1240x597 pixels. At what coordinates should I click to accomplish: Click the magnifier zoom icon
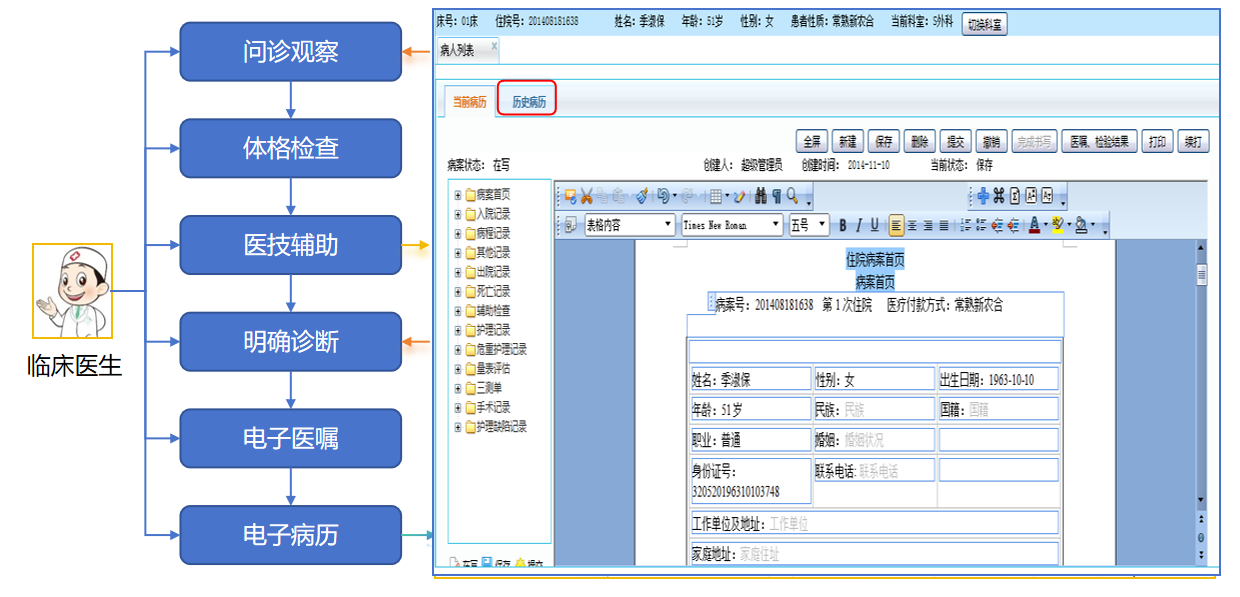pyautogui.click(x=792, y=196)
